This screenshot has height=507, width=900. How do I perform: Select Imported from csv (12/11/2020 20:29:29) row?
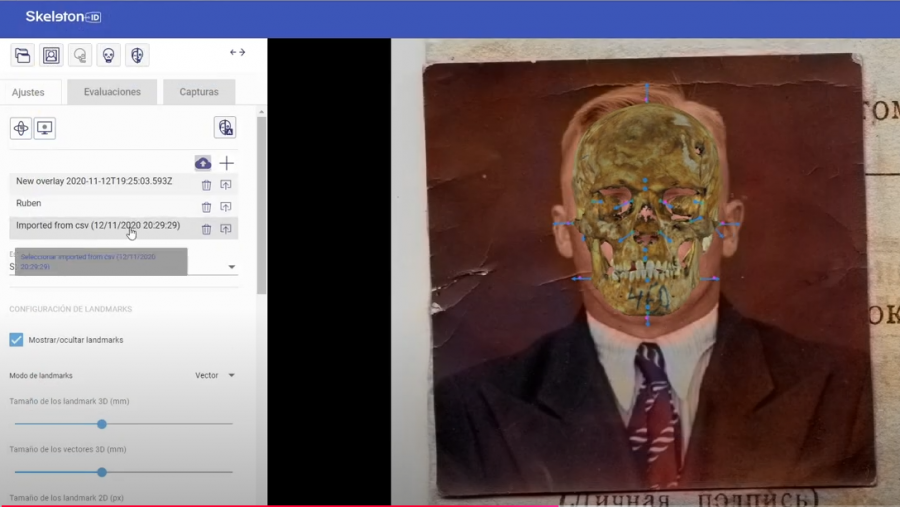(x=123, y=226)
